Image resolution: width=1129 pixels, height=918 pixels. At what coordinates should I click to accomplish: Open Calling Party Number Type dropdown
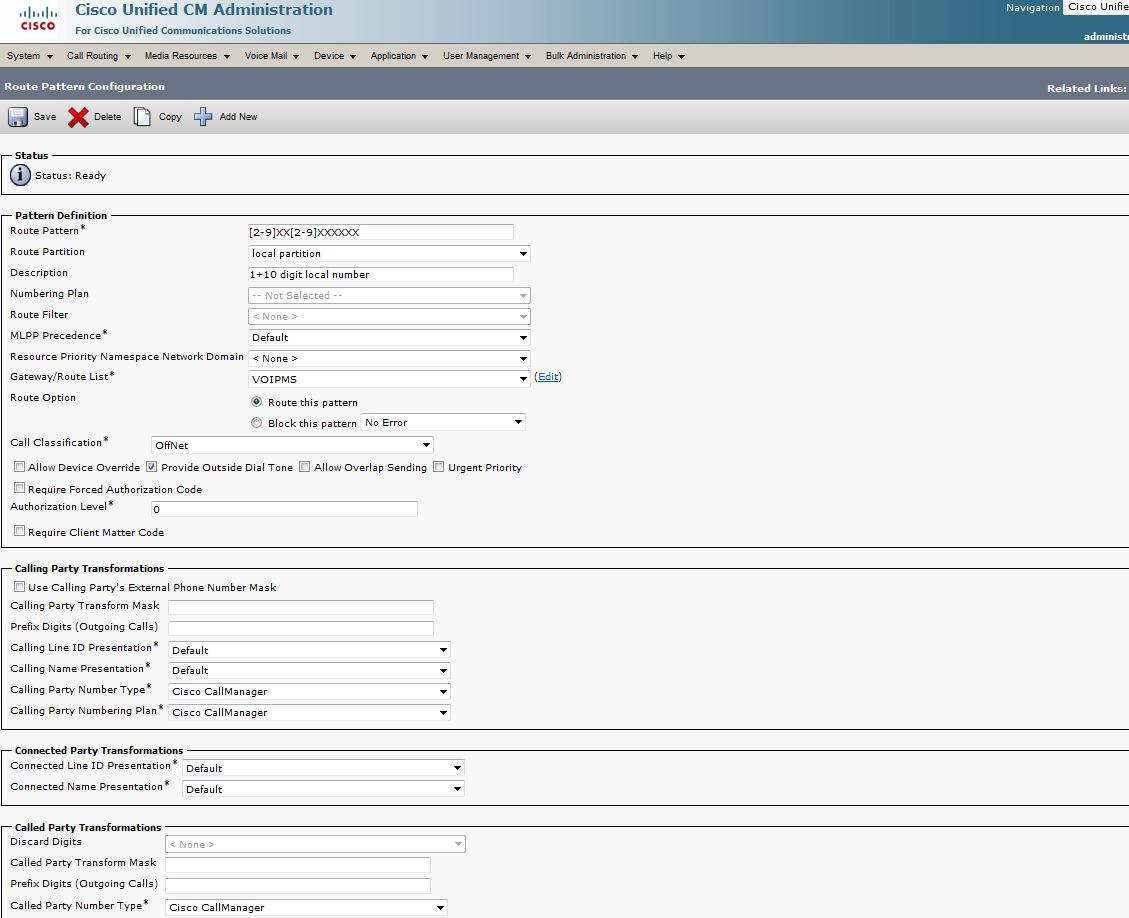(x=309, y=691)
